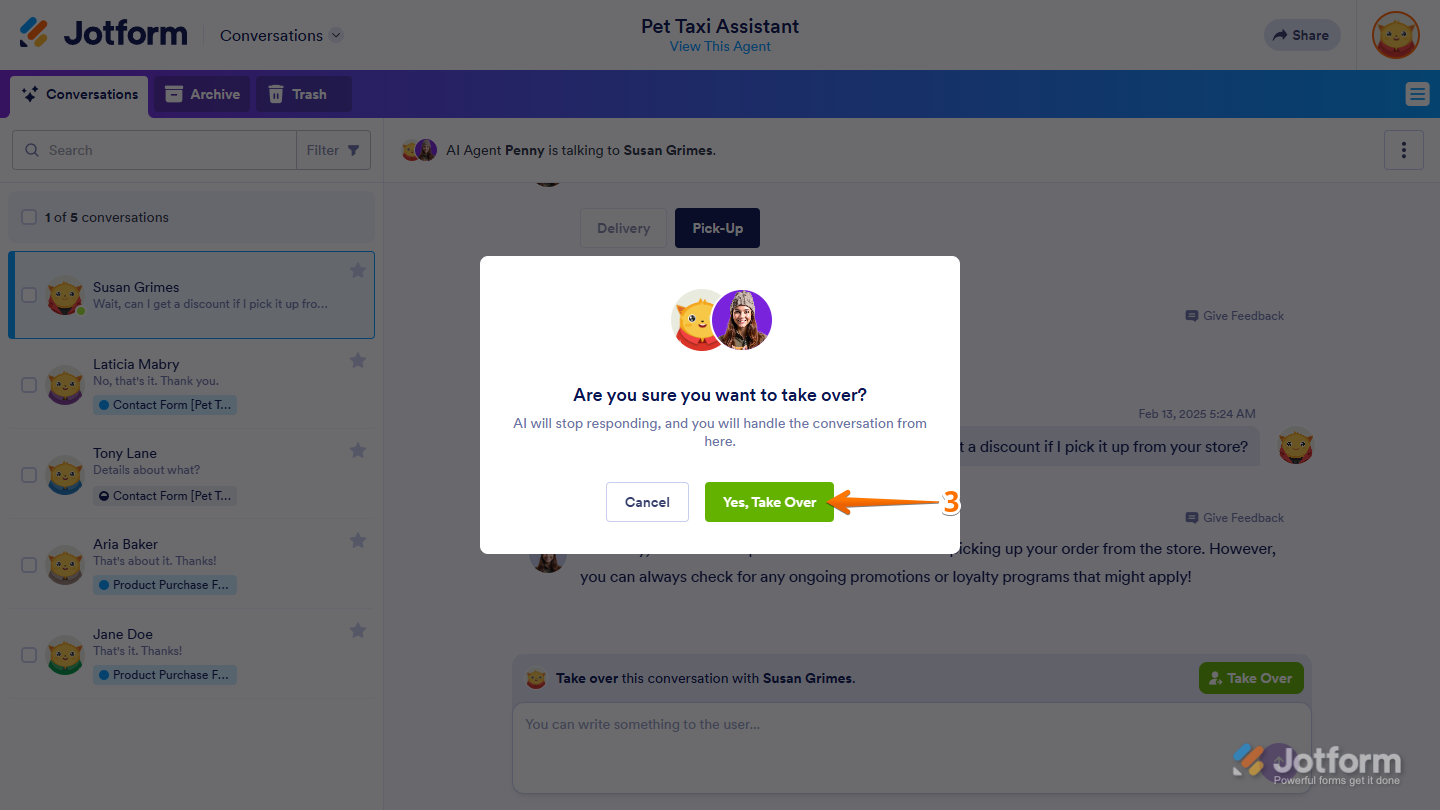Click the Jotform logo in header

[x=104, y=34]
